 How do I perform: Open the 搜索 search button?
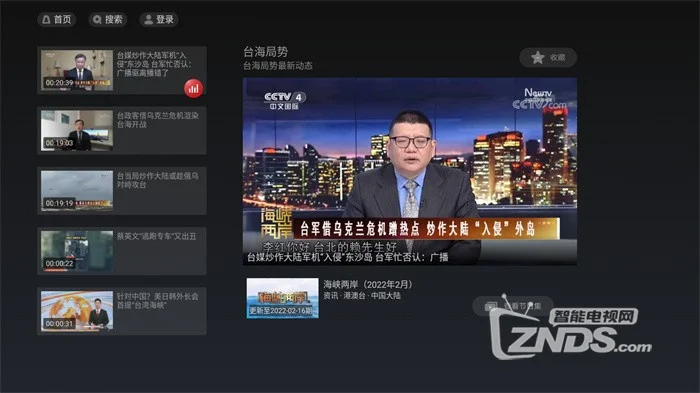tap(108, 20)
